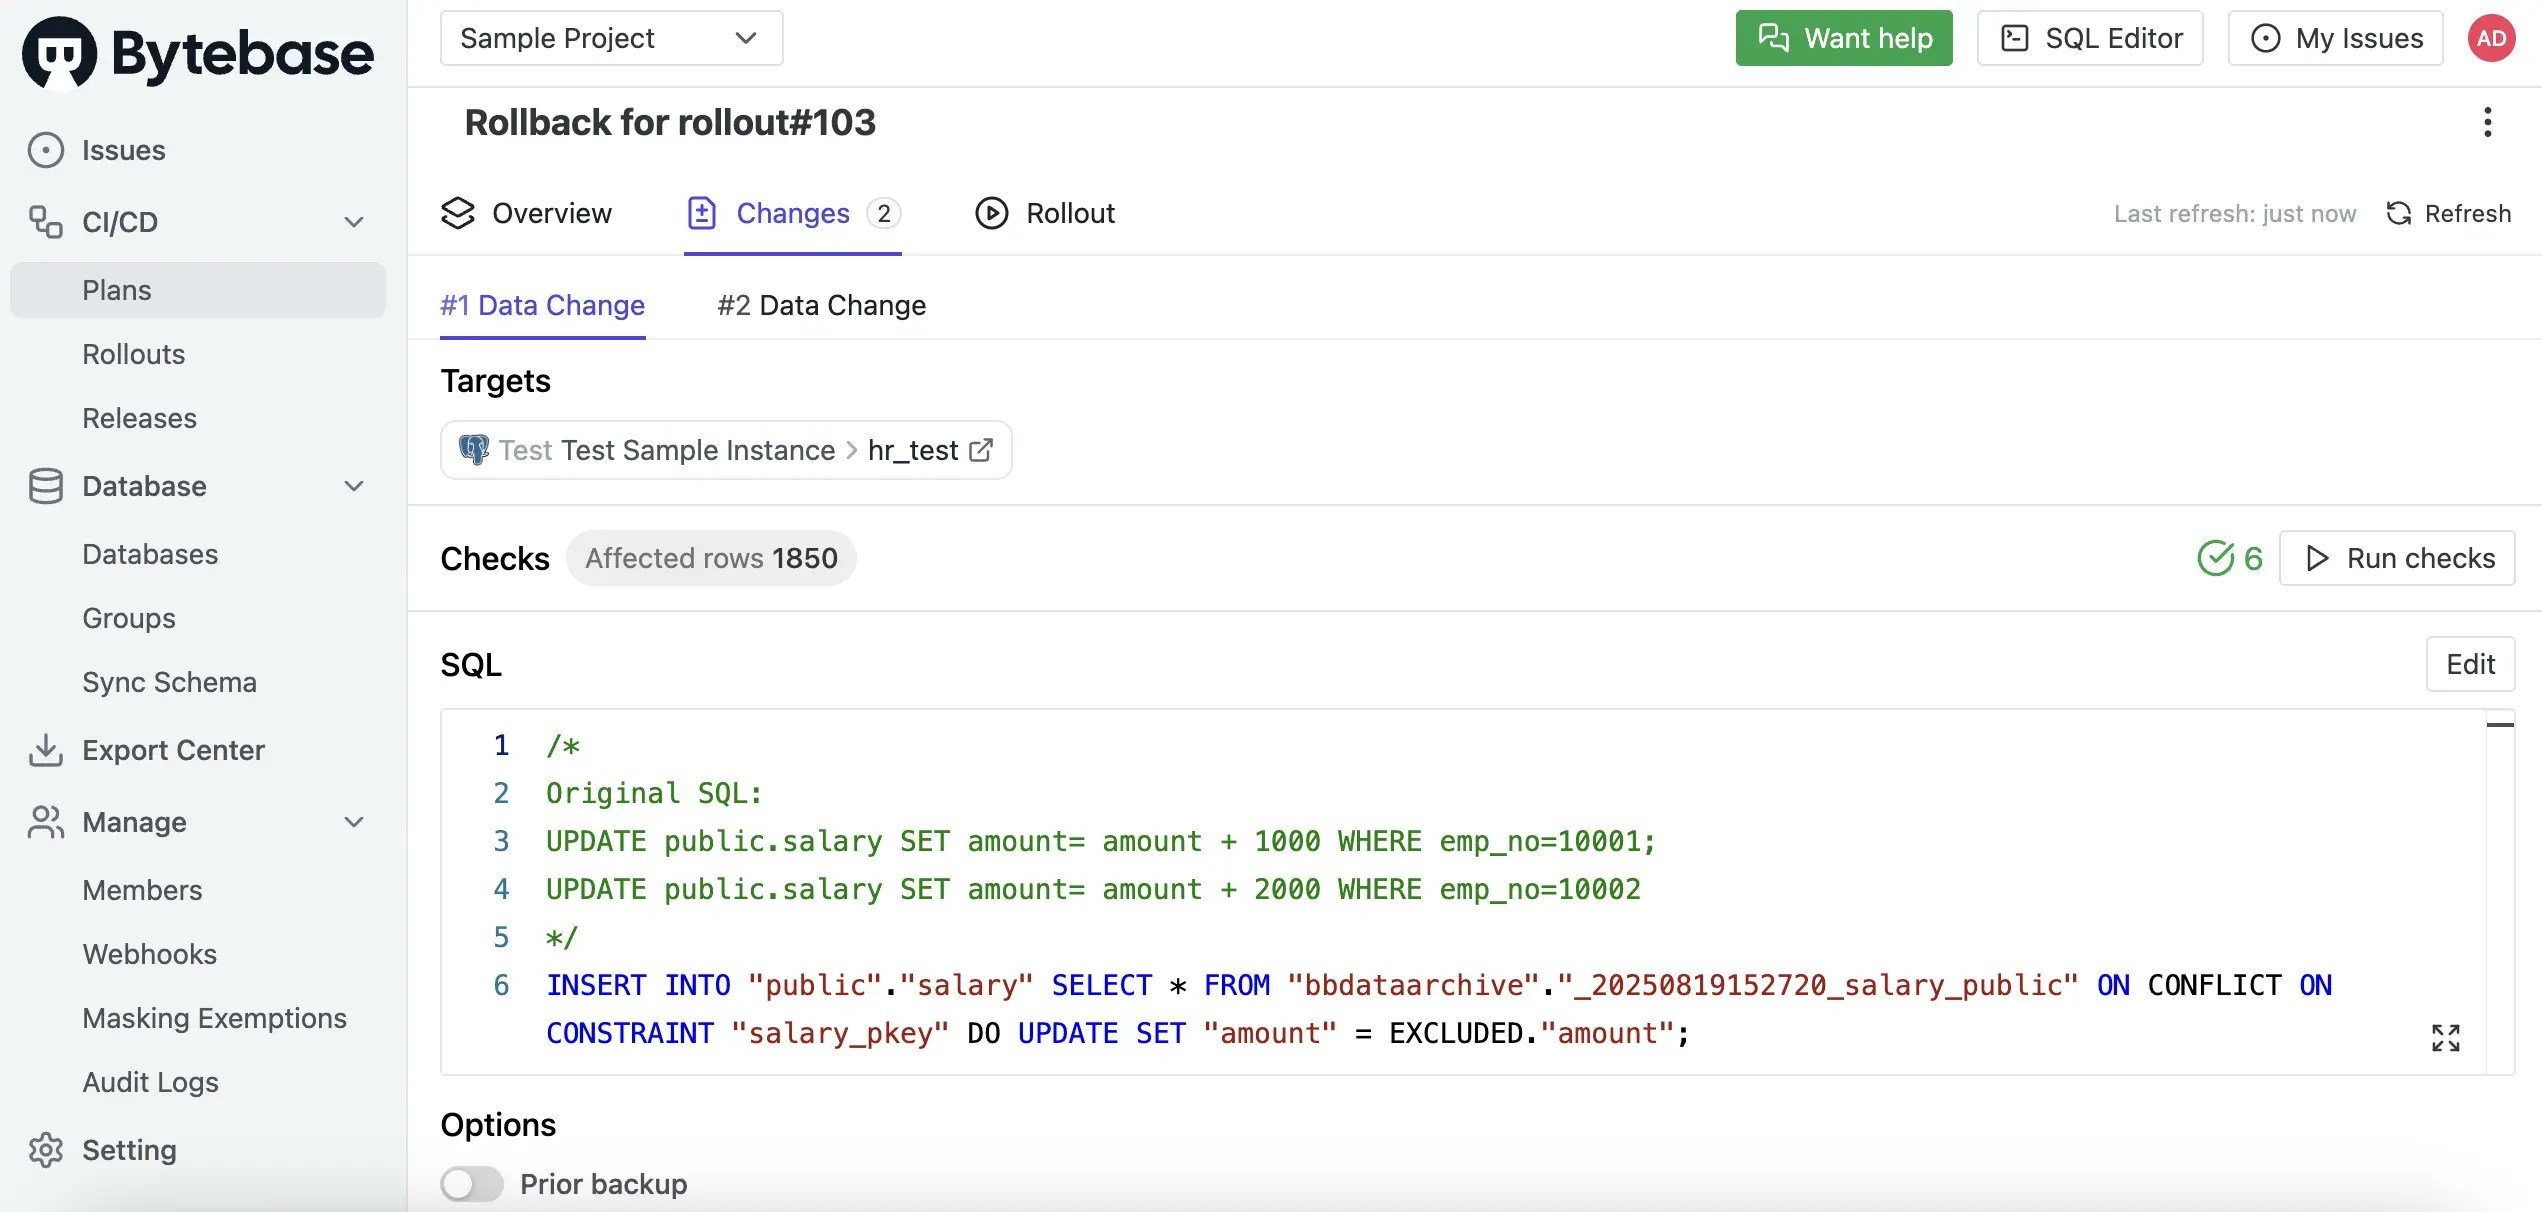Image resolution: width=2542 pixels, height=1212 pixels.
Task: Click the Edit SQL button
Action: tap(2469, 664)
